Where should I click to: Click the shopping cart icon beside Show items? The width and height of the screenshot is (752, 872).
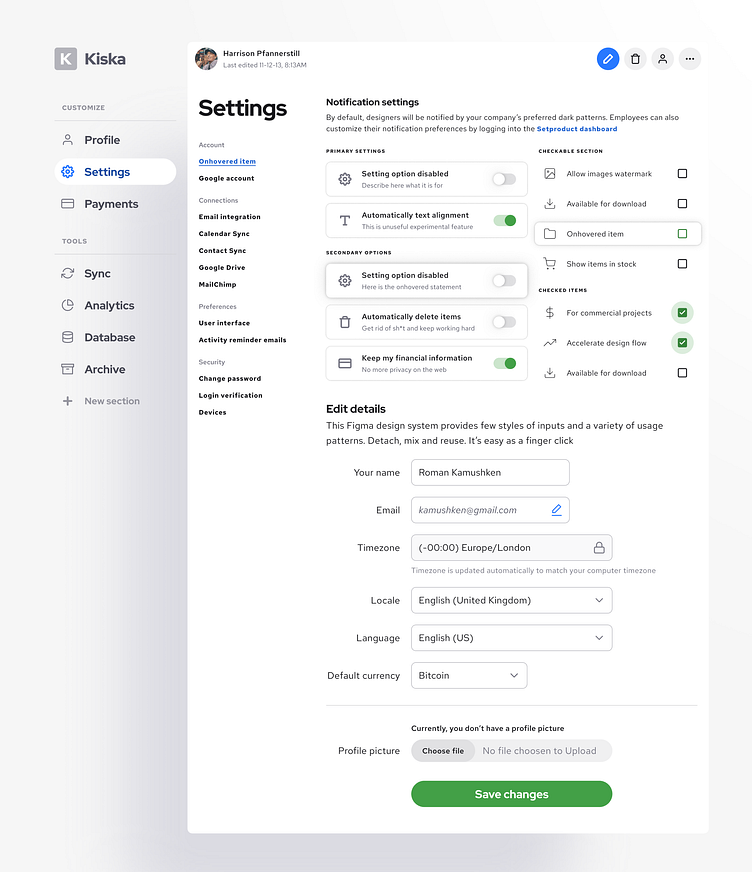point(551,263)
